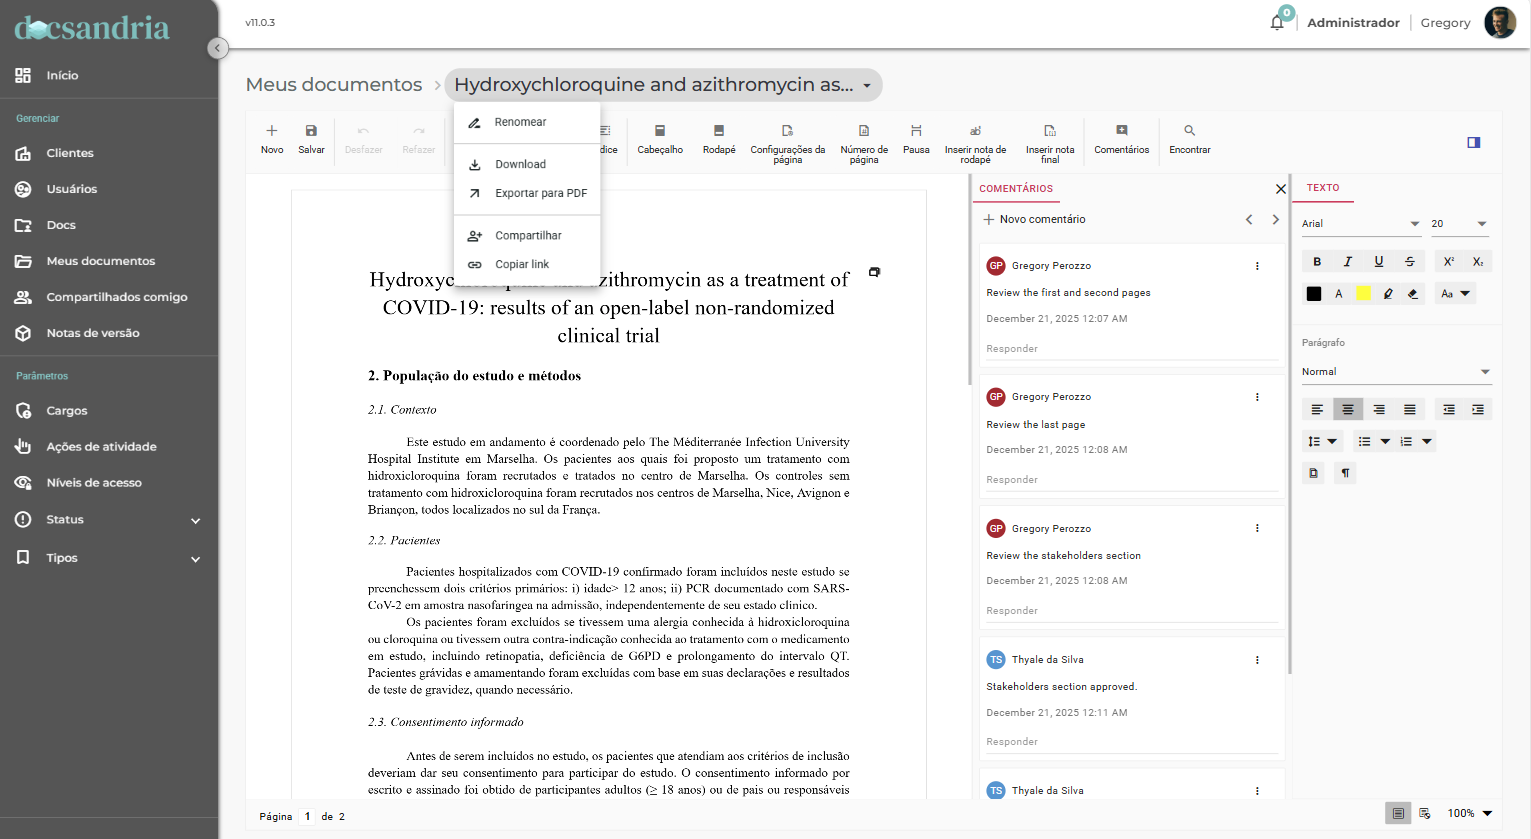The width and height of the screenshot is (1531, 839).
Task: Open the 100% zoom level dropdown
Action: [x=1470, y=814]
